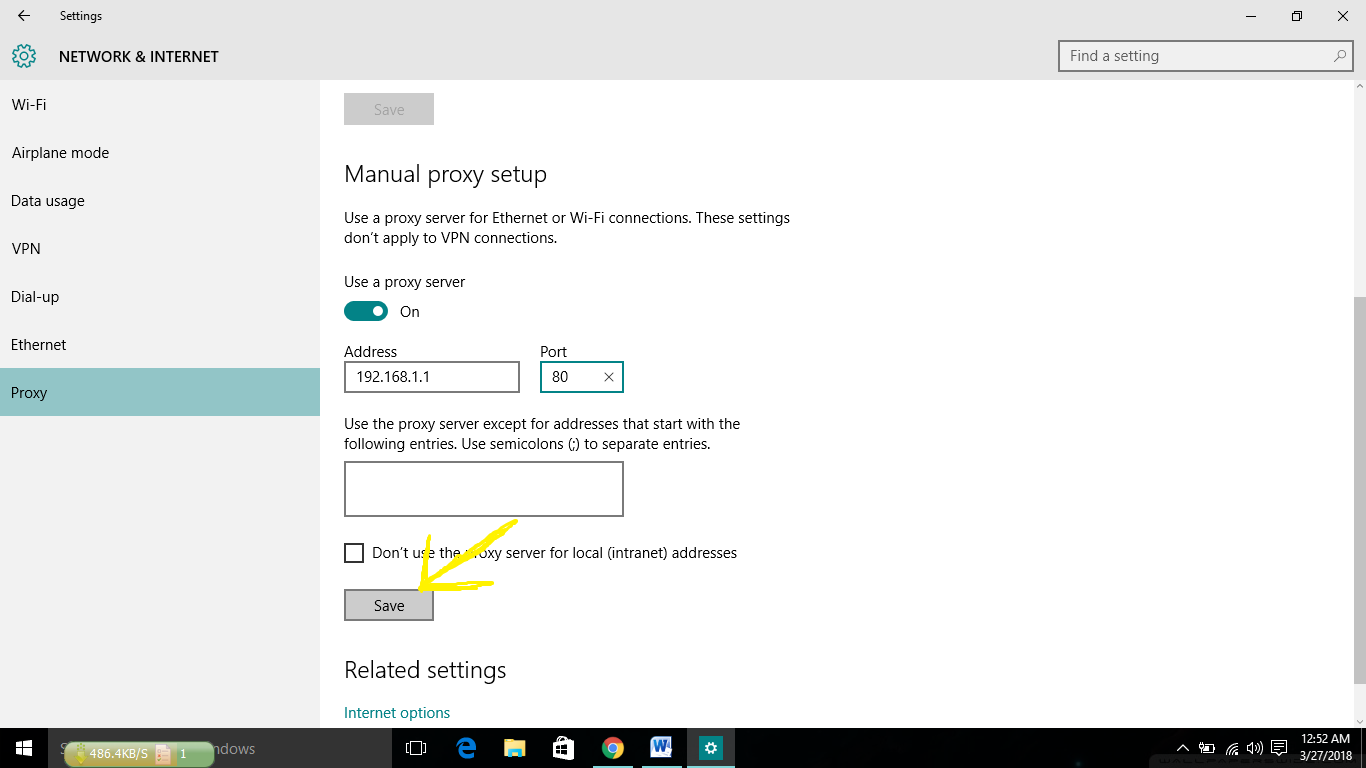Open File Explorer from the taskbar

pos(514,748)
